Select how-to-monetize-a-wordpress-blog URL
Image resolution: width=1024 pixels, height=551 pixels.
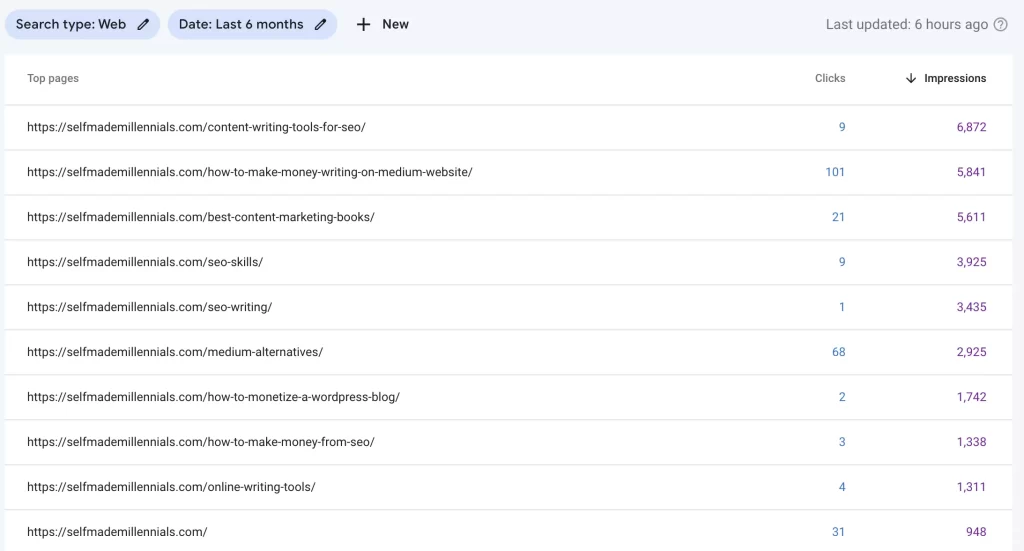[213, 397]
